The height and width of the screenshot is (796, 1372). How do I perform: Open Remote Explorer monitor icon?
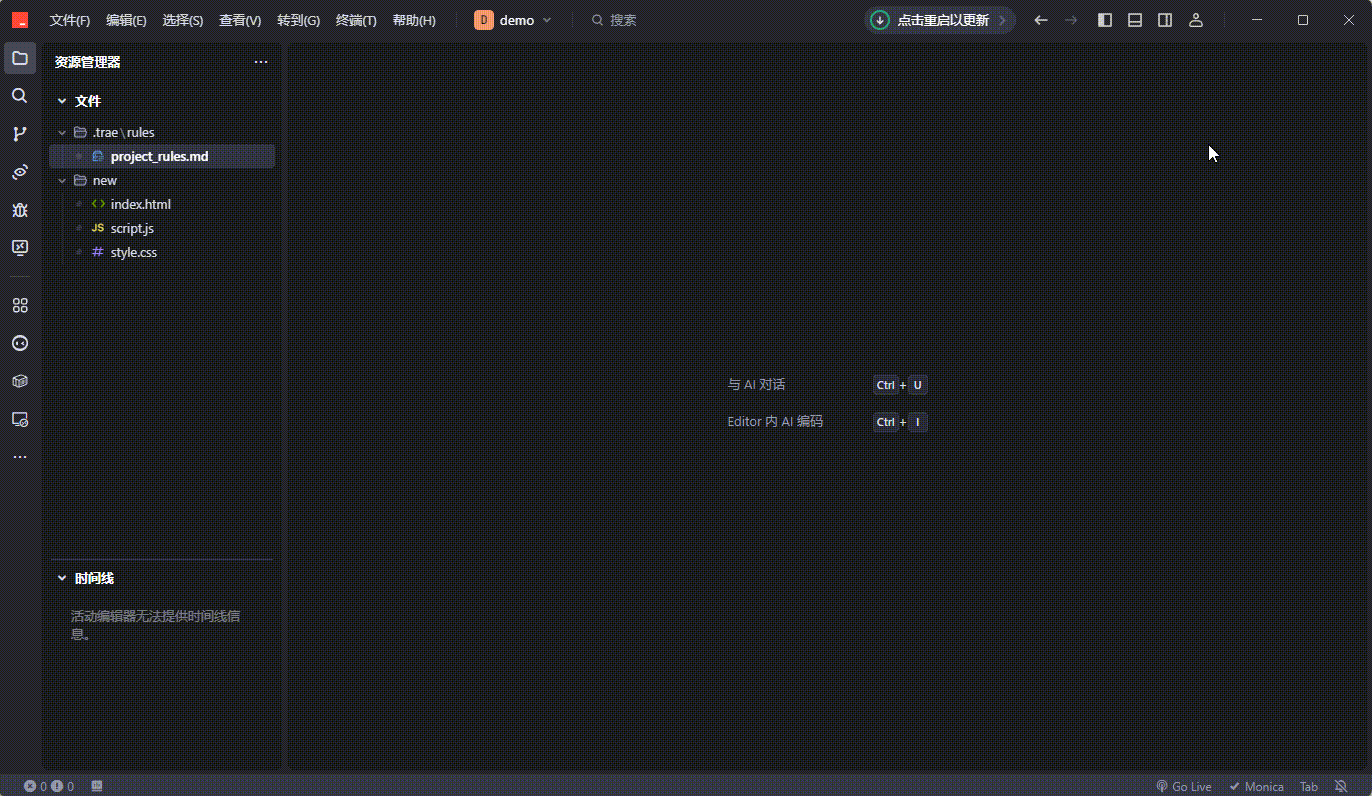pyautogui.click(x=20, y=247)
